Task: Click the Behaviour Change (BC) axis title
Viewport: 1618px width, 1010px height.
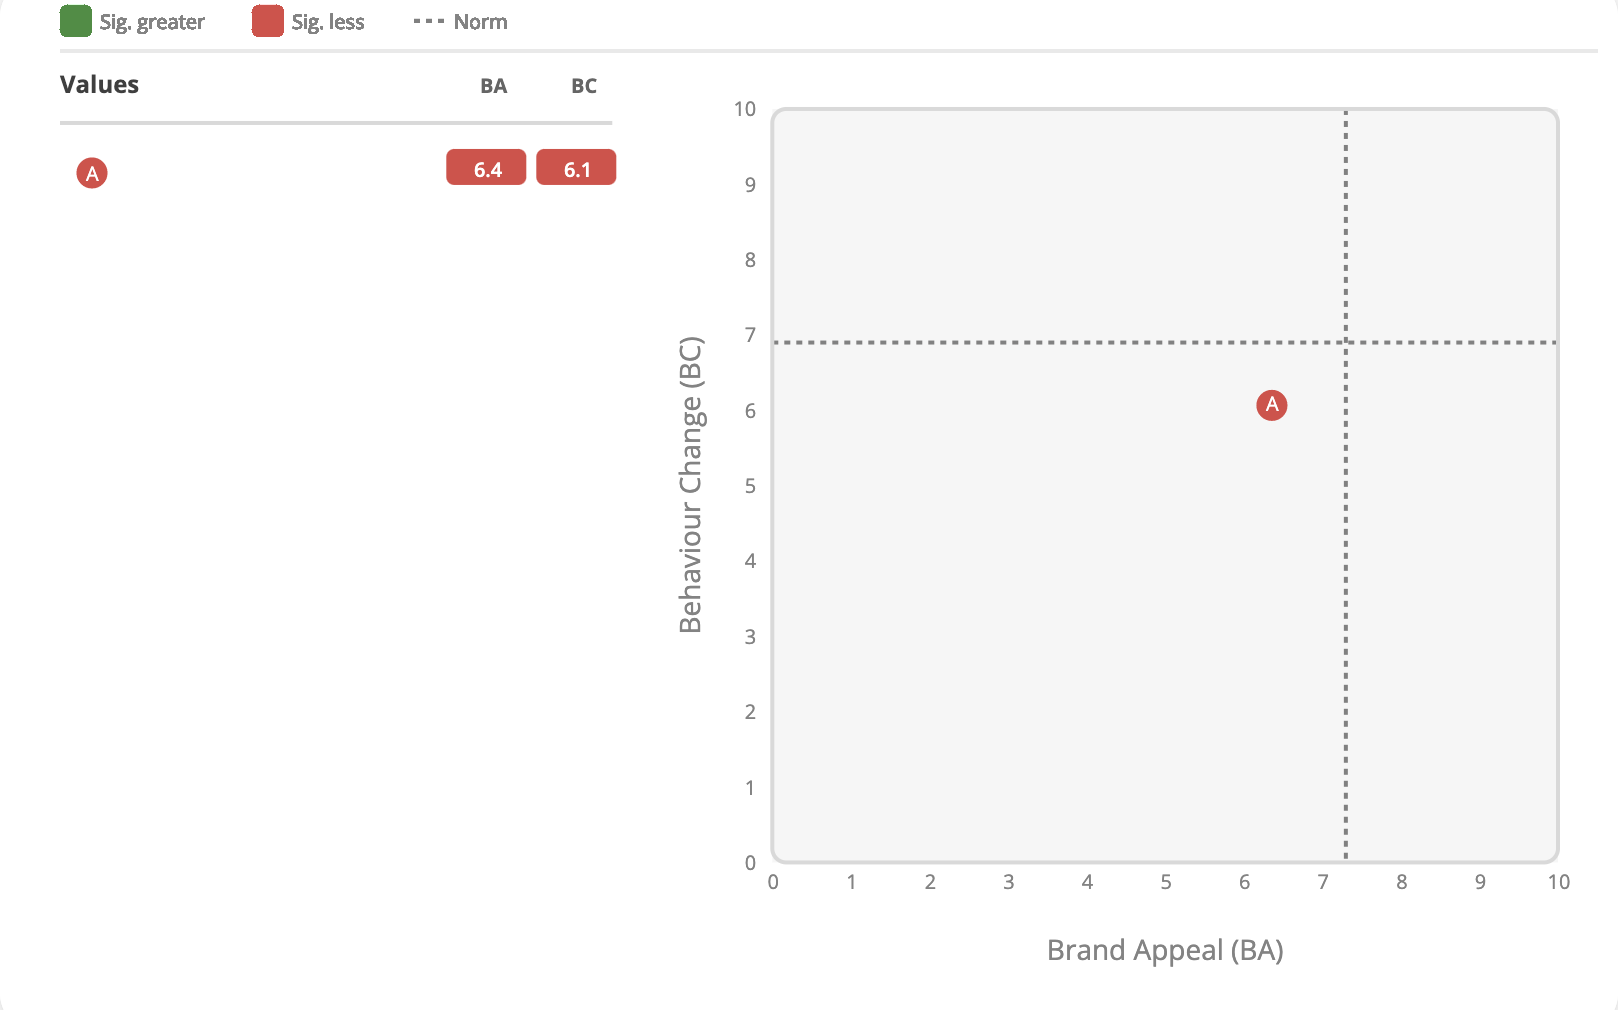Action: click(x=691, y=485)
